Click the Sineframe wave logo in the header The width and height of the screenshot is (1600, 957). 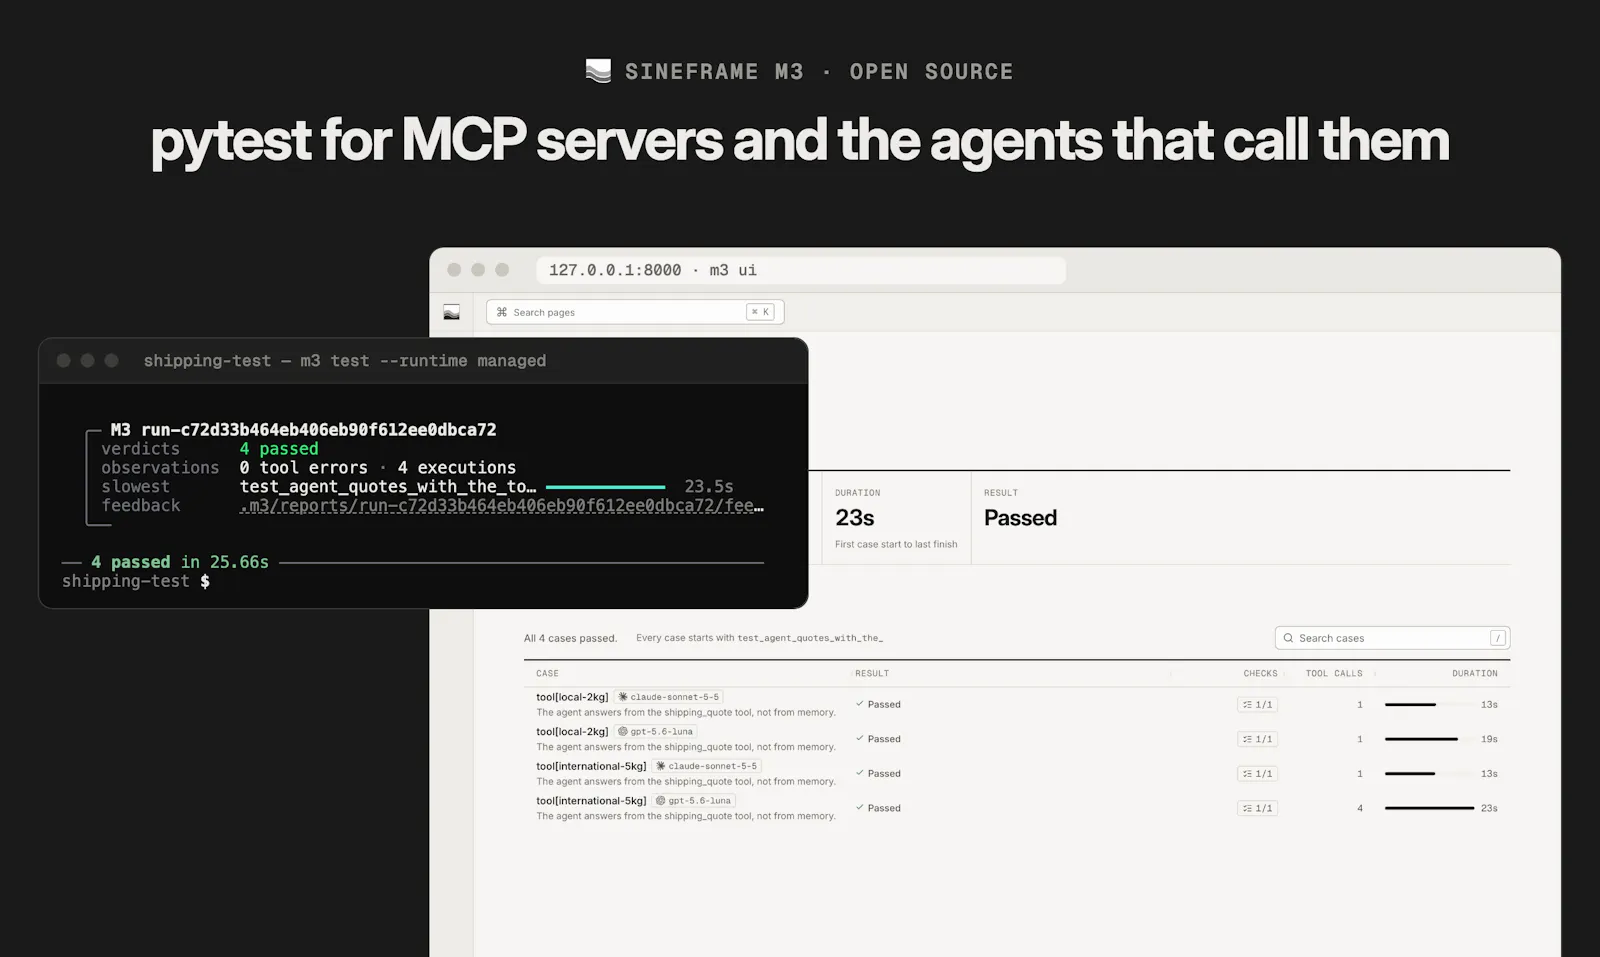coord(598,71)
